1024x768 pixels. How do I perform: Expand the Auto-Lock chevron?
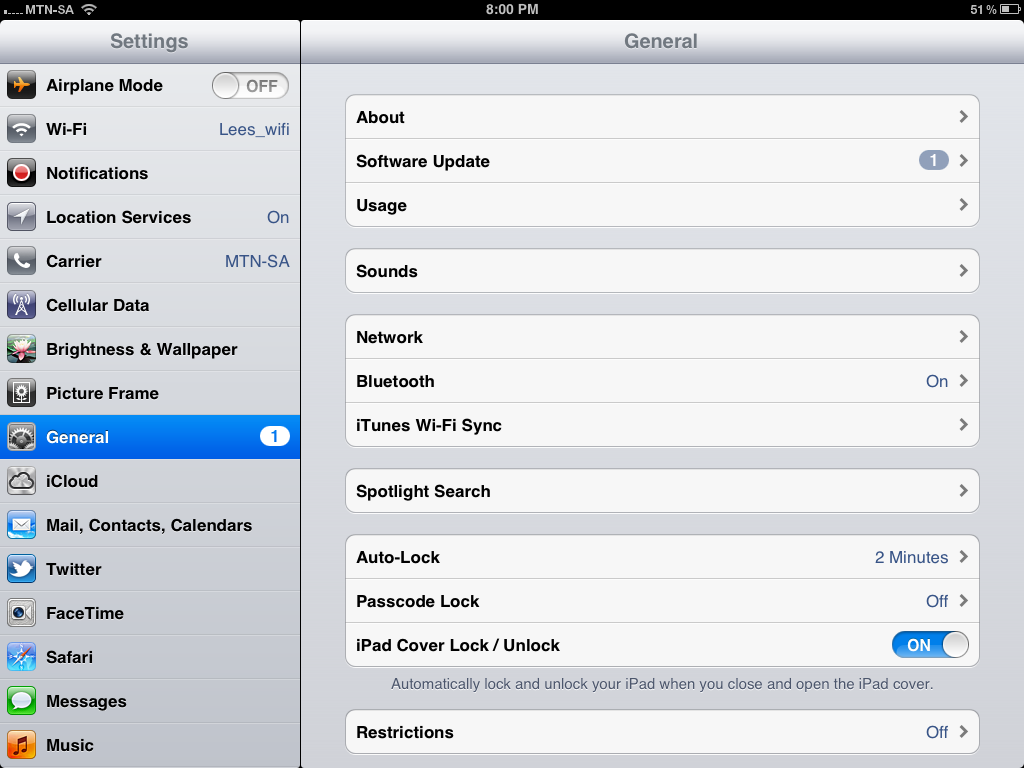[x=963, y=557]
